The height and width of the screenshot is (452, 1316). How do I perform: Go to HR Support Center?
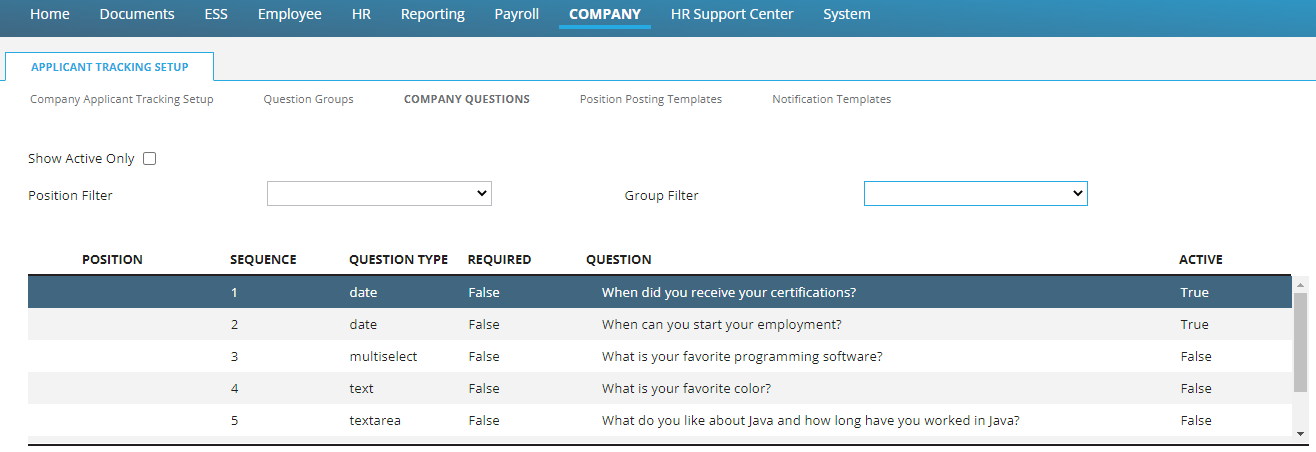(x=732, y=14)
